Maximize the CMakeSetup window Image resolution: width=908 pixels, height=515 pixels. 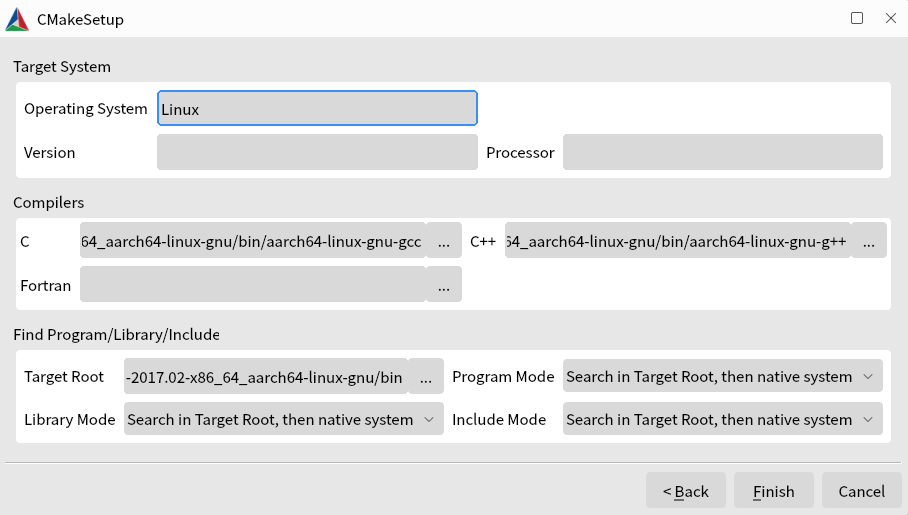coord(857,18)
